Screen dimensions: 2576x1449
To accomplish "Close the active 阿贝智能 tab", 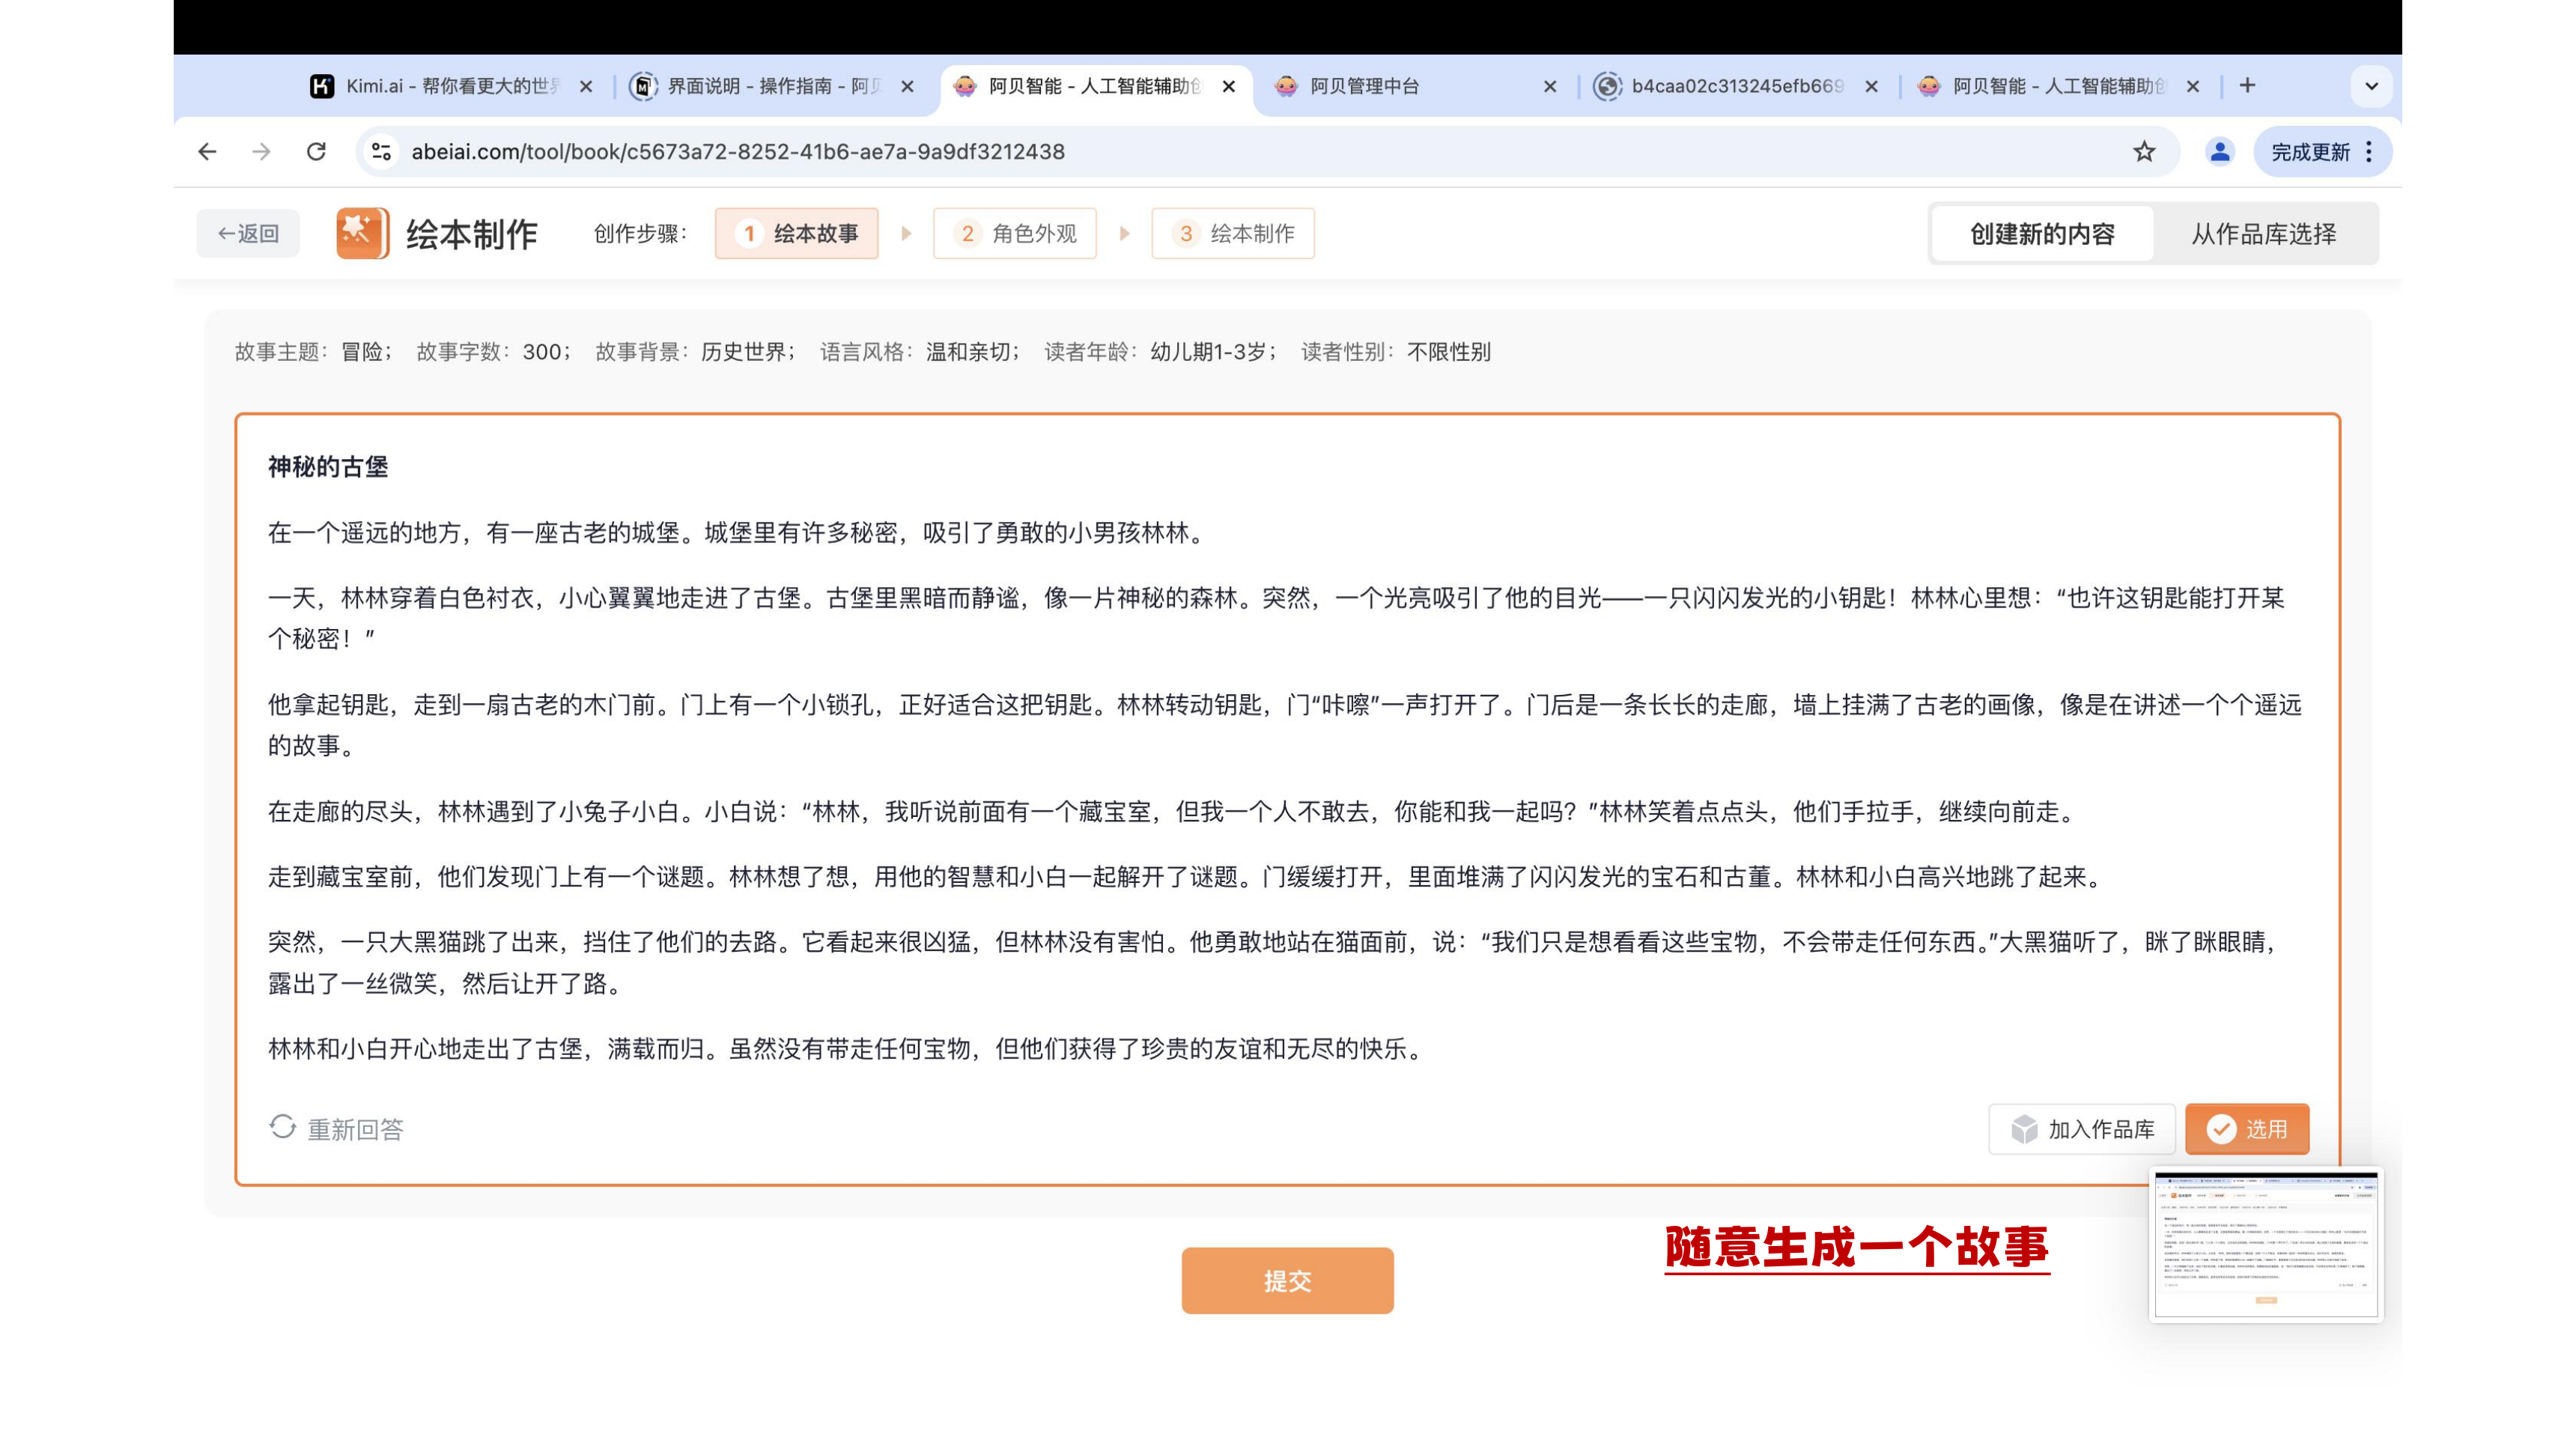I will click(x=1229, y=87).
